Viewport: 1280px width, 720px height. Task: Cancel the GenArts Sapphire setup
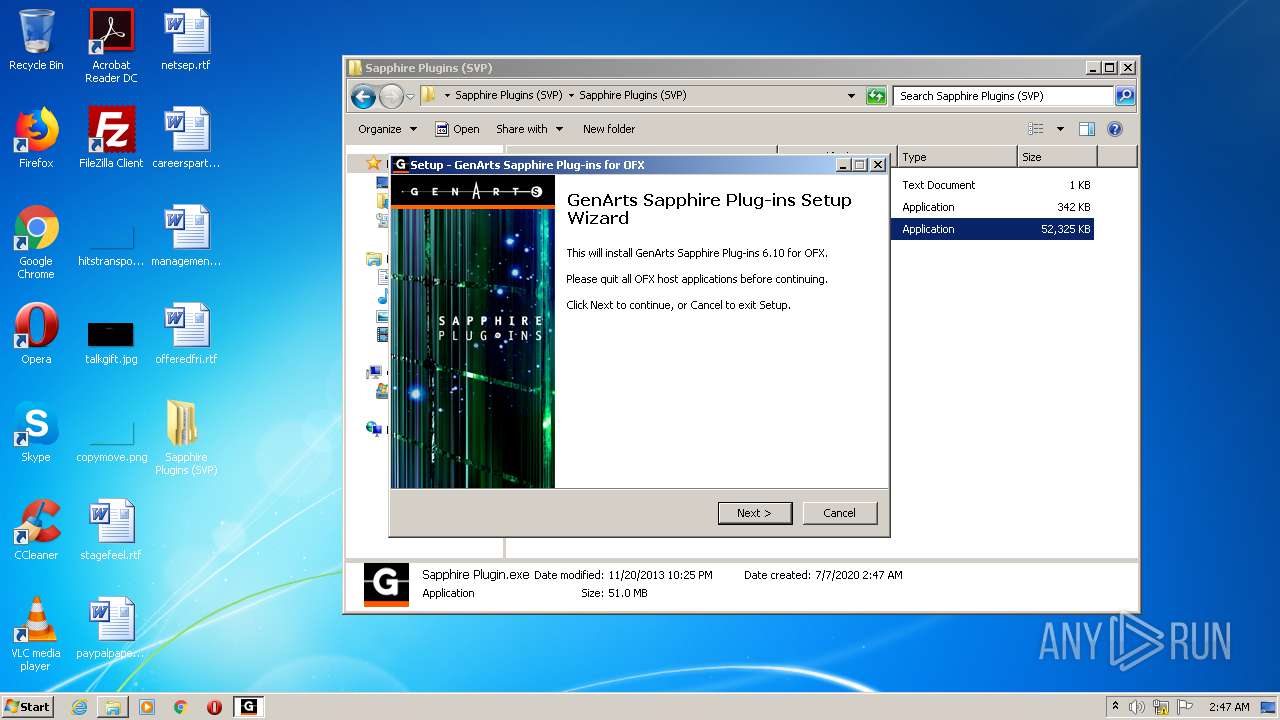839,513
